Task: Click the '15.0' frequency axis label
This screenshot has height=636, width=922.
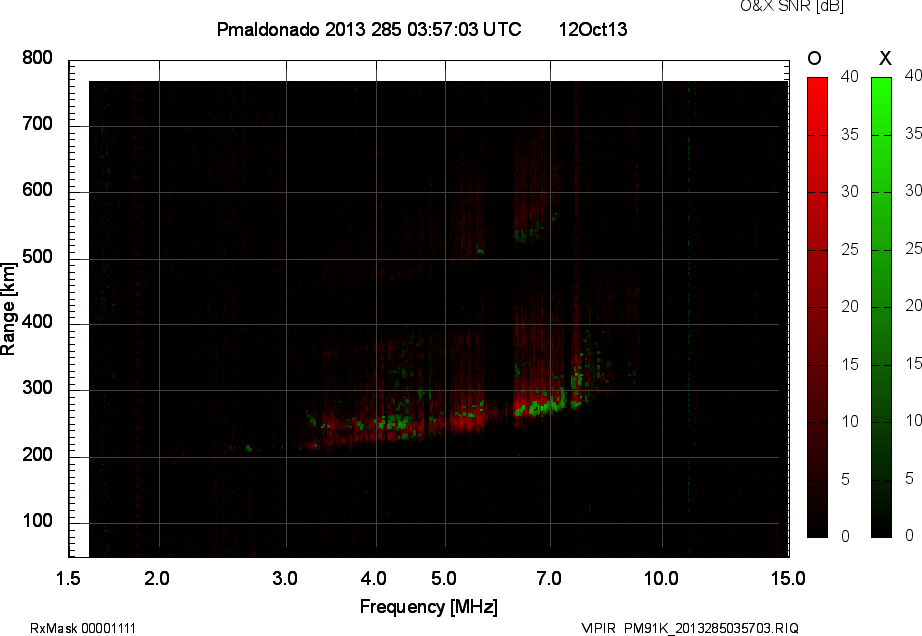Action: tap(788, 578)
